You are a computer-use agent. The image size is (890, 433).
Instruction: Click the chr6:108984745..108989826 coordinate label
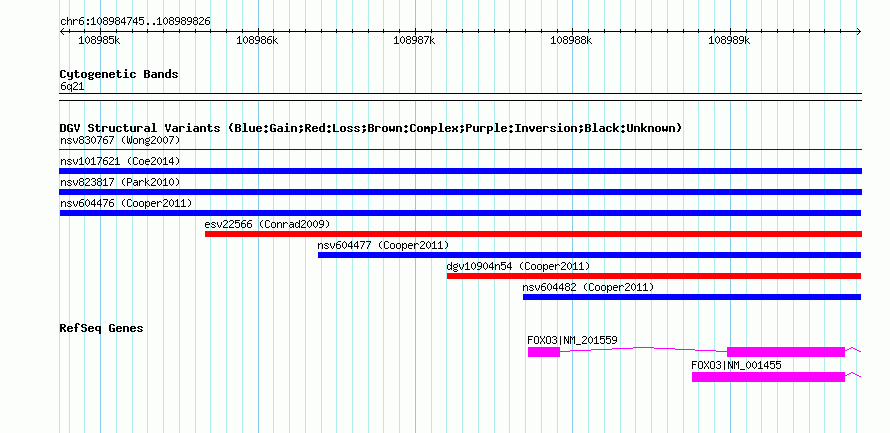click(x=135, y=22)
